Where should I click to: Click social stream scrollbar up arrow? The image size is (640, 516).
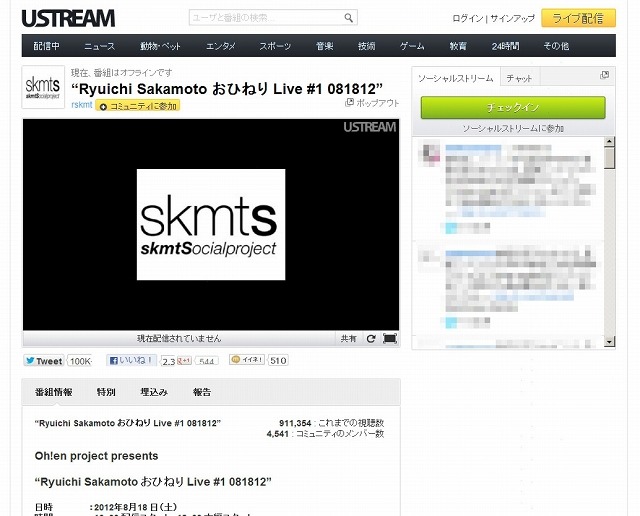[x=609, y=142]
